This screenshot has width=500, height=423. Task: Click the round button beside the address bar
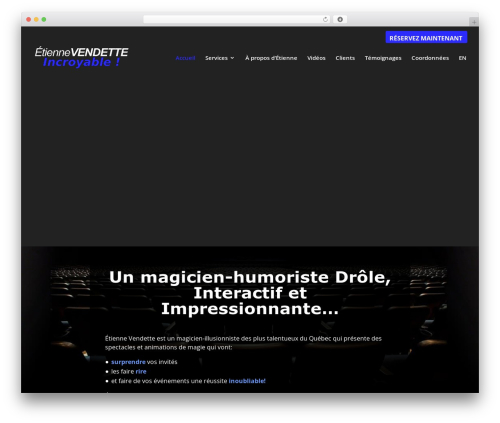coord(340,19)
